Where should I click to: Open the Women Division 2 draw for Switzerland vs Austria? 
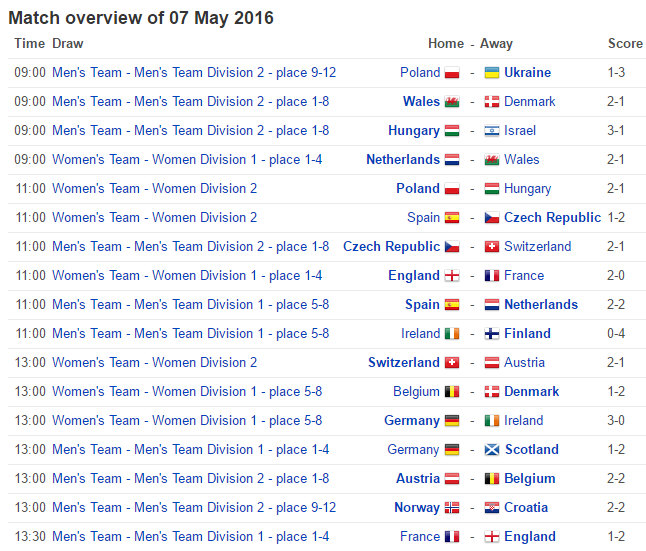154,363
